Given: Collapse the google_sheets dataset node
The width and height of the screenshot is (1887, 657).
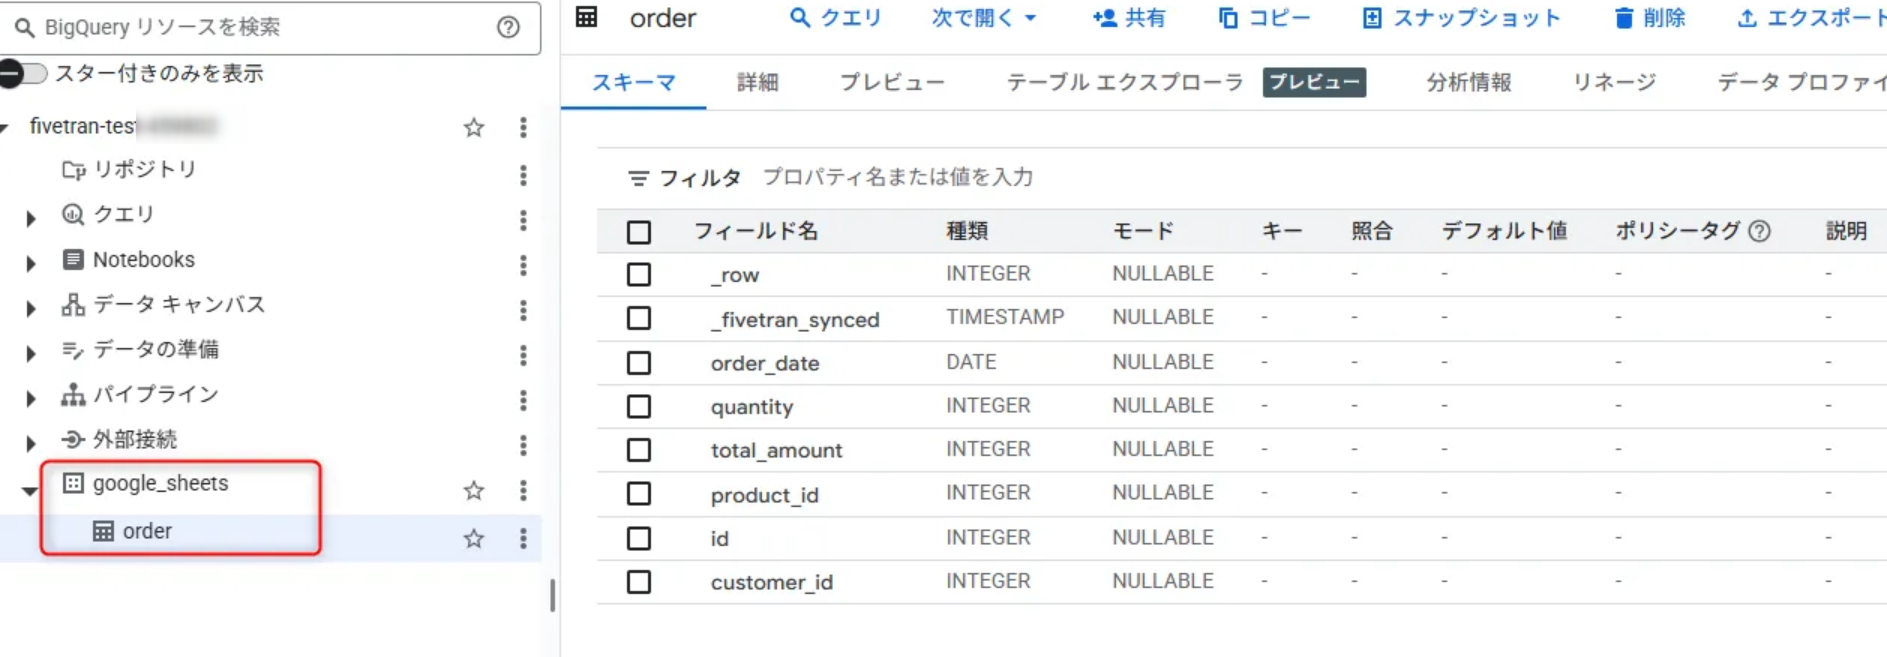Looking at the screenshot, I should point(30,491).
